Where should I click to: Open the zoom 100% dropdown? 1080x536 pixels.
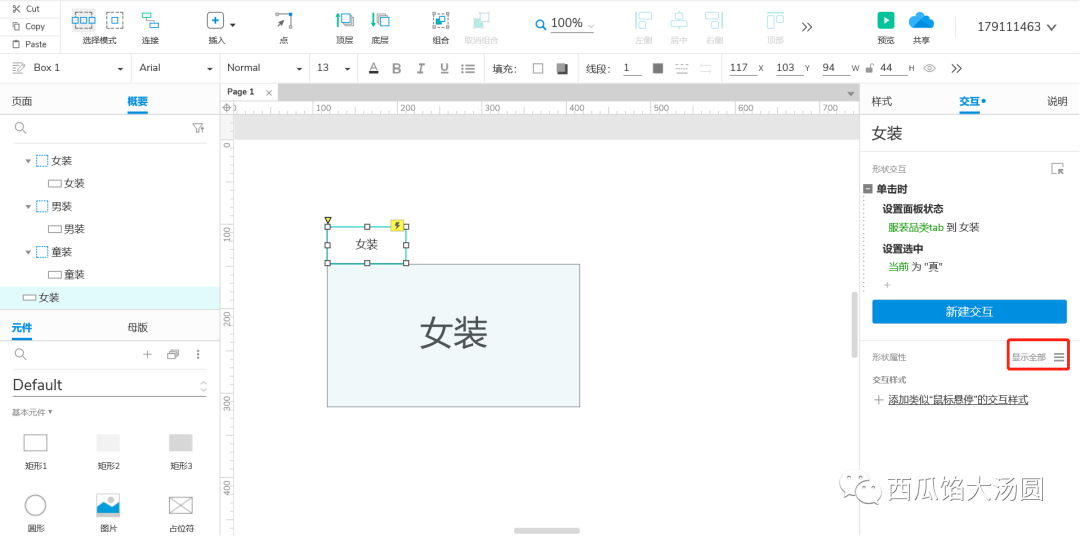565,24
